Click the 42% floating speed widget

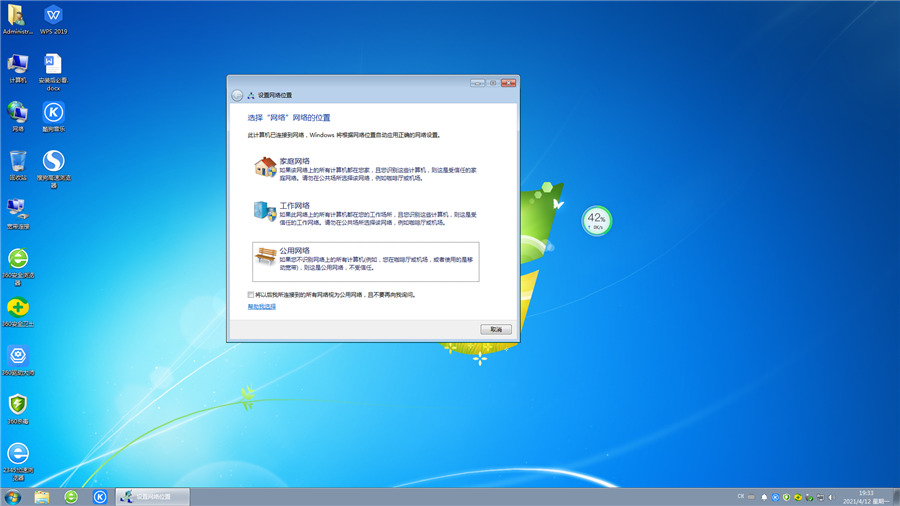pyautogui.click(x=597, y=220)
